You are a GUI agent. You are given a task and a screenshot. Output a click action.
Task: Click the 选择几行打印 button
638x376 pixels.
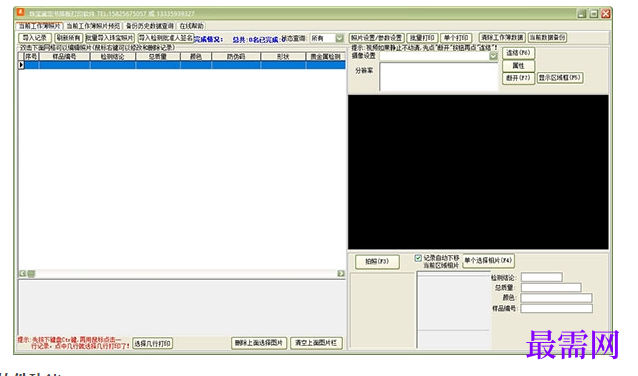(x=153, y=343)
